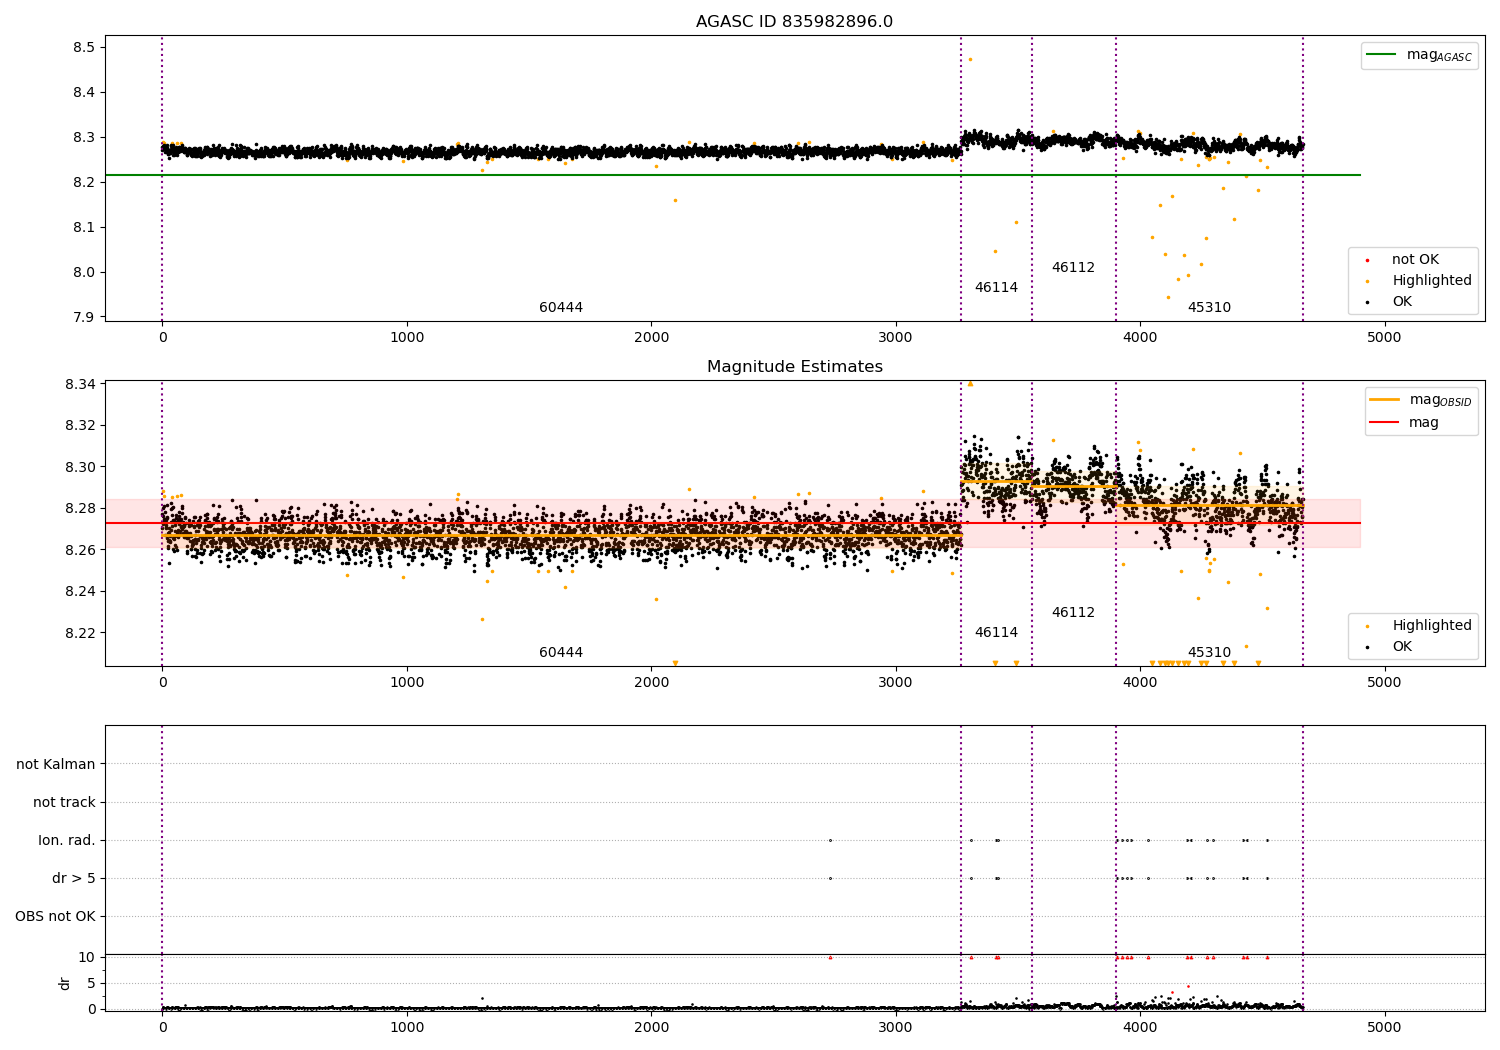
Task: Click the red line sample beside "mag" legend entry
Action: click(x=1385, y=423)
